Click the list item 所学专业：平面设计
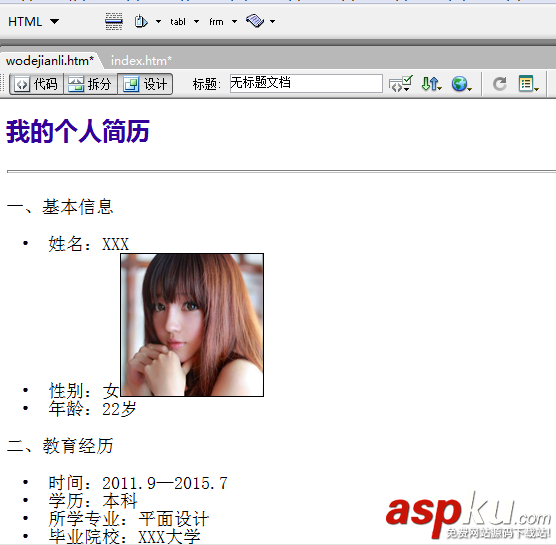 (129, 519)
